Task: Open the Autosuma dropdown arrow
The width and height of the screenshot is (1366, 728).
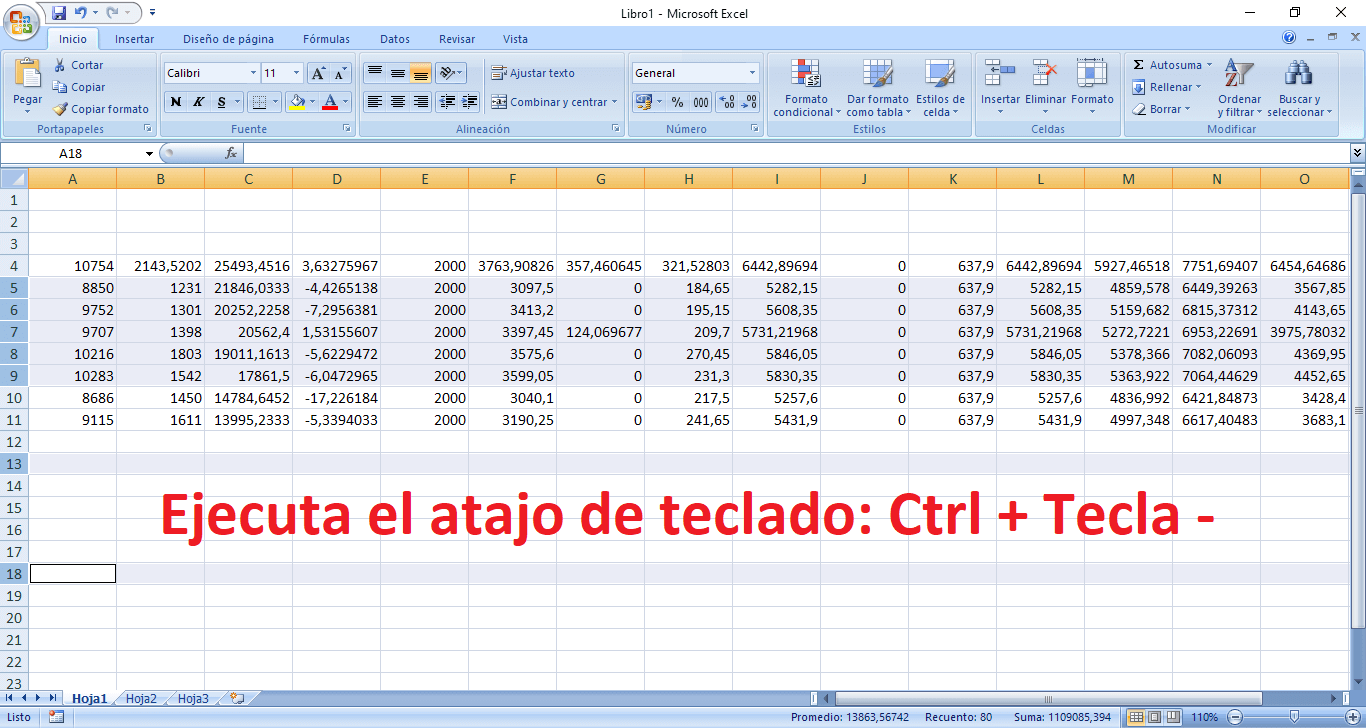Action: pos(1208,65)
